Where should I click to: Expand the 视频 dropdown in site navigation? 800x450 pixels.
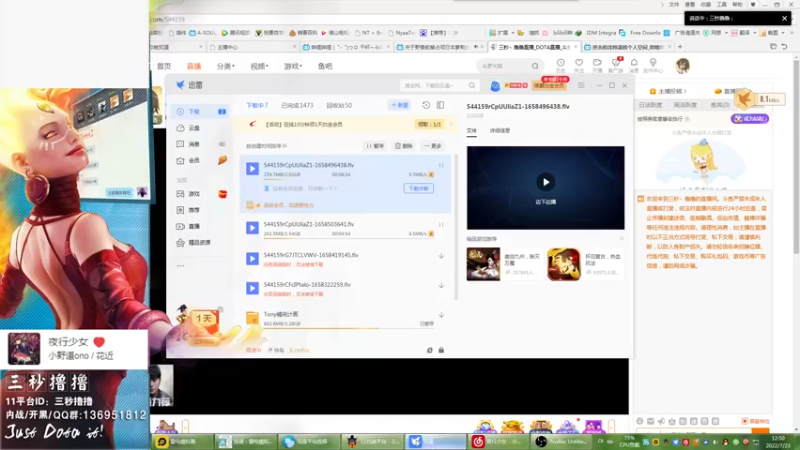(x=259, y=66)
